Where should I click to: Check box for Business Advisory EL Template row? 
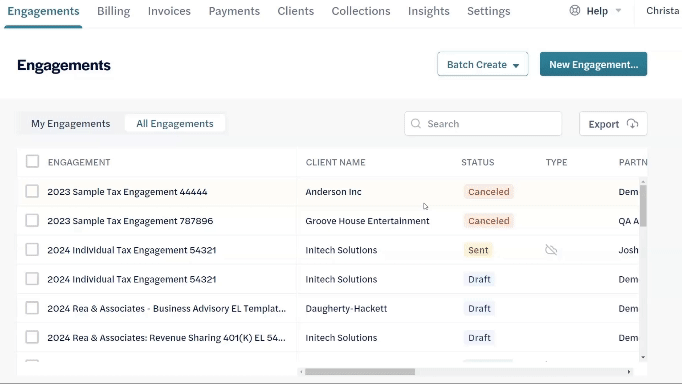click(x=32, y=308)
